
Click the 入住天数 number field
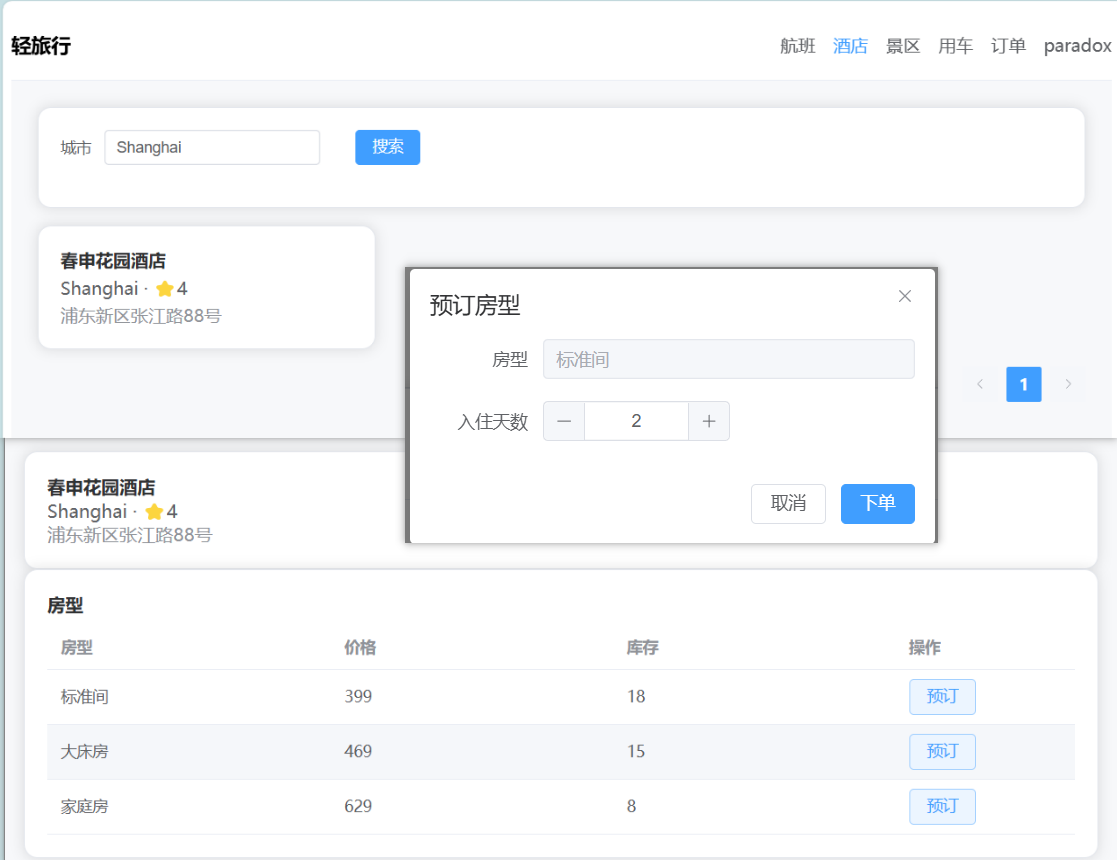(x=636, y=421)
